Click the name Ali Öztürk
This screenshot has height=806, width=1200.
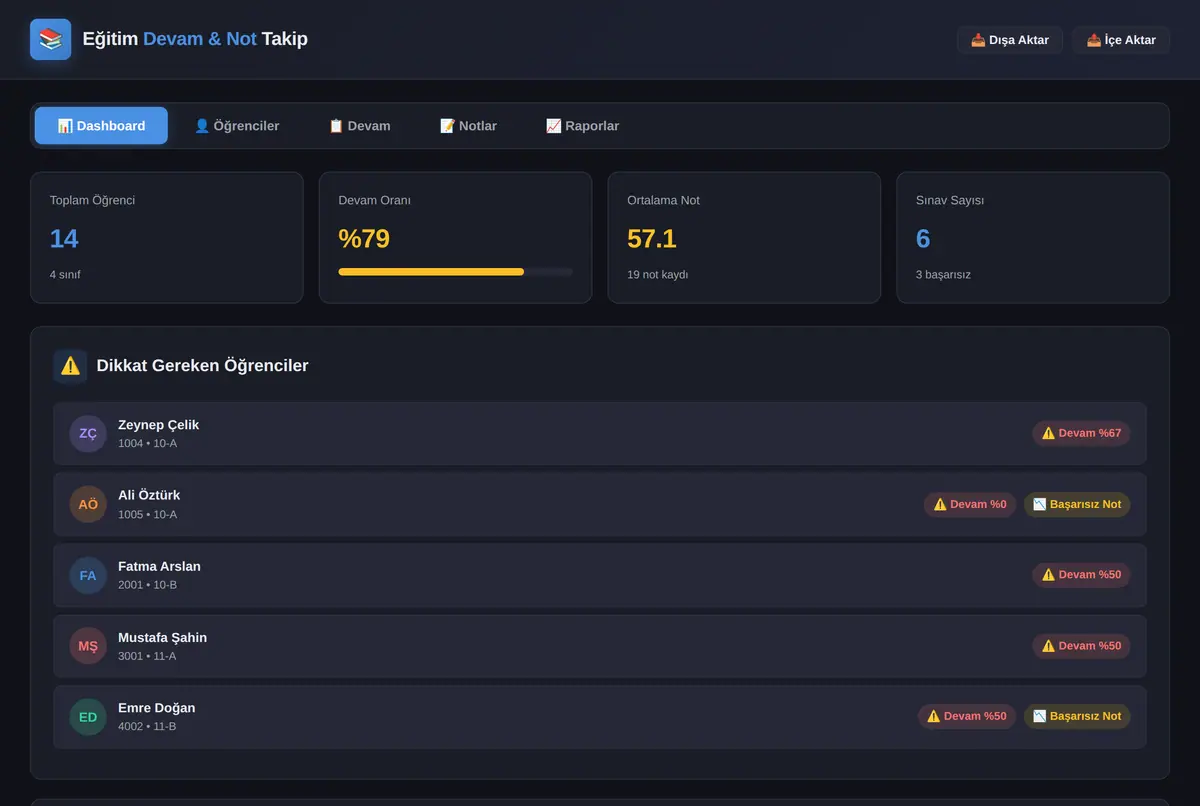(x=149, y=496)
